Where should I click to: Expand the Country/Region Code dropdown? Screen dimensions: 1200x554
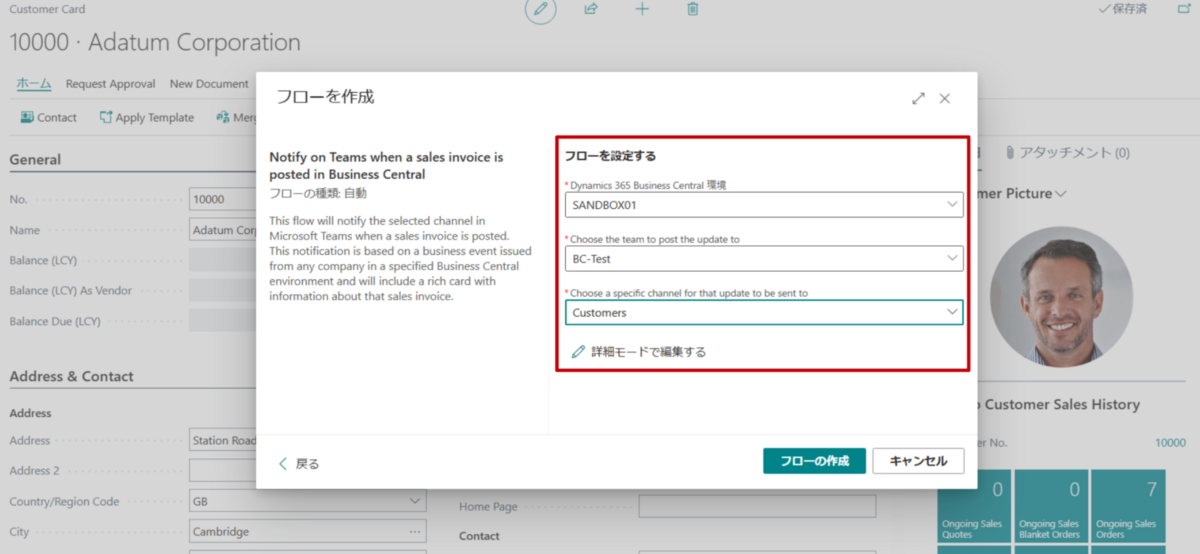tap(415, 501)
